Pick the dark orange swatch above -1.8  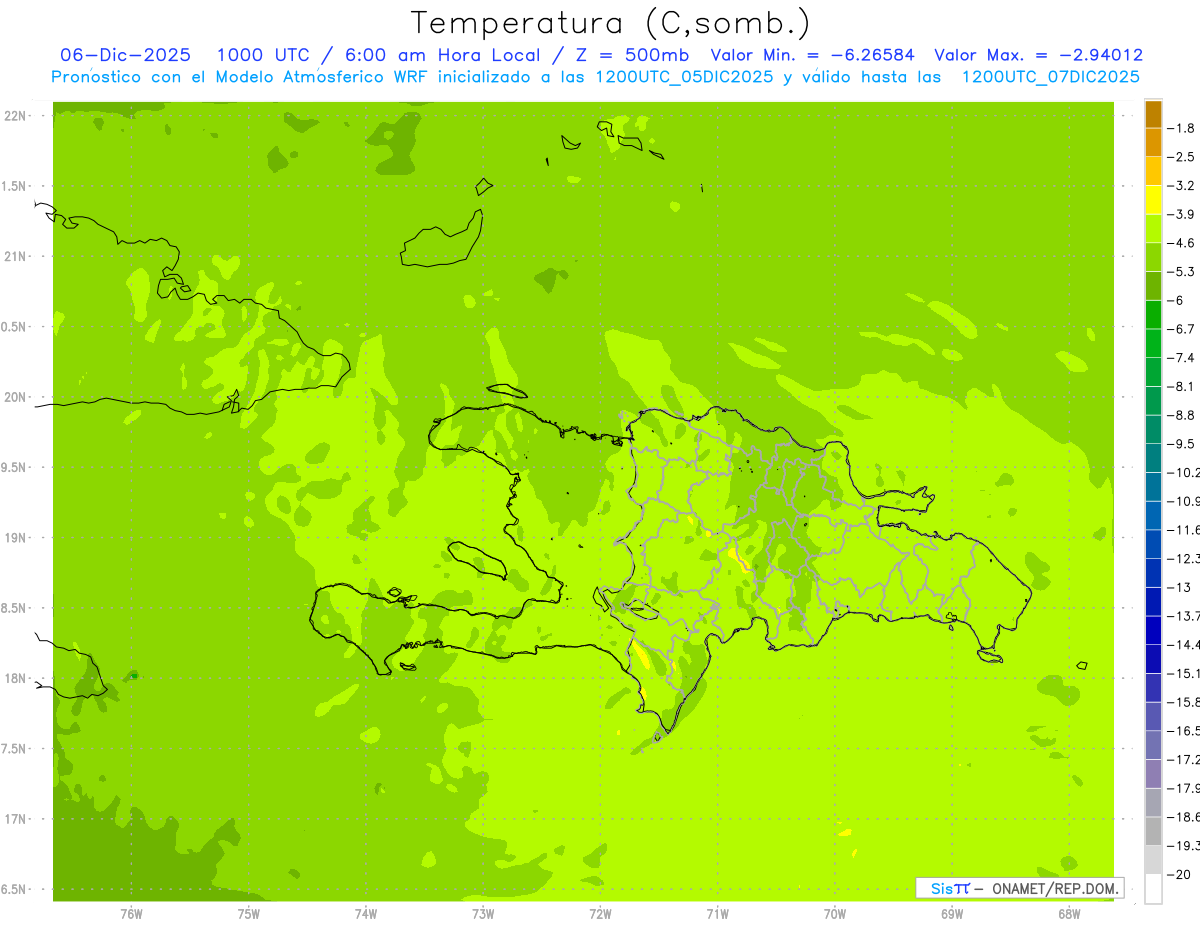1153,114
